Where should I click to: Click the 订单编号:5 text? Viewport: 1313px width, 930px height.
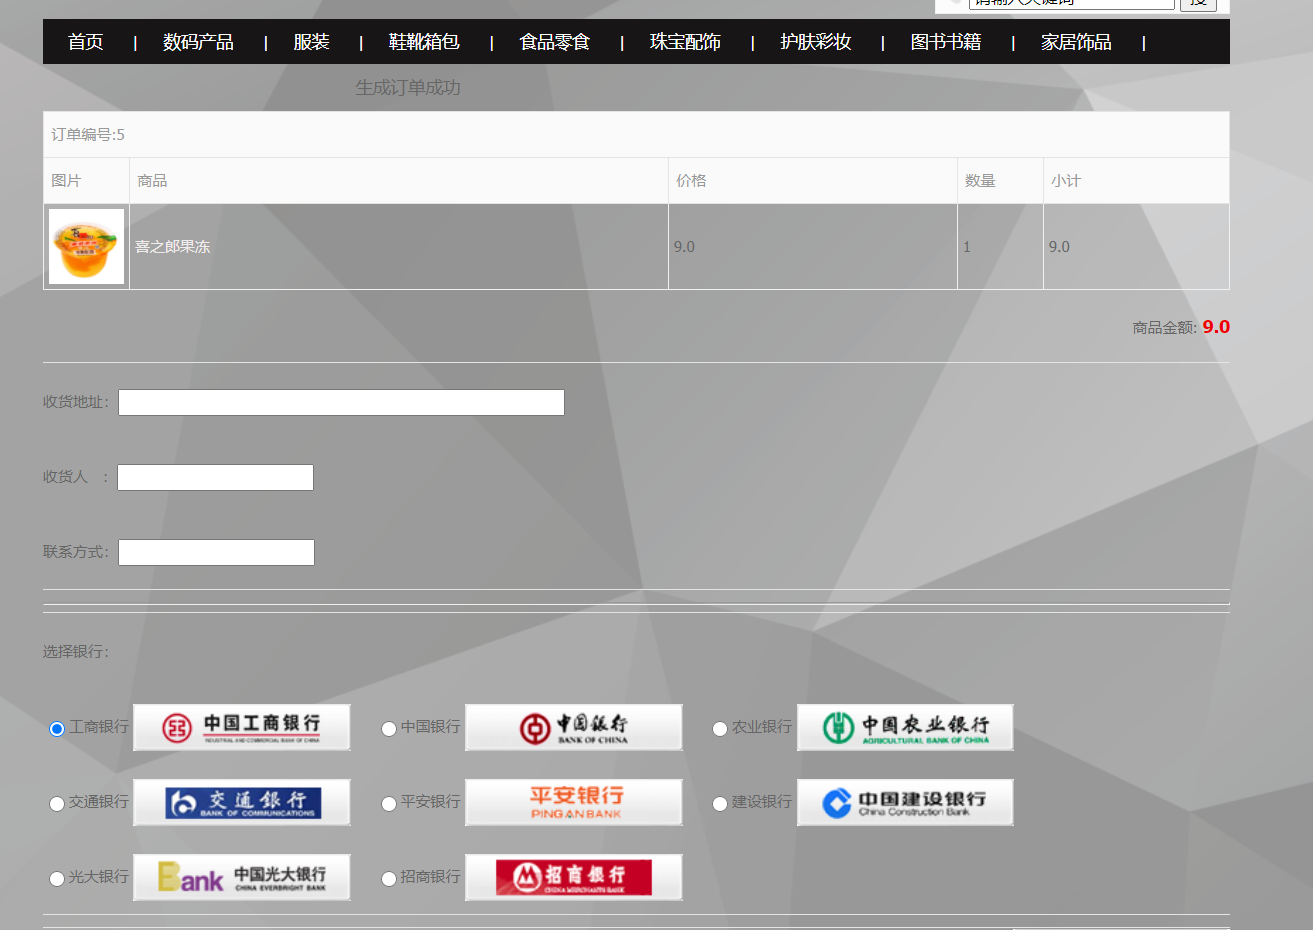(88, 135)
